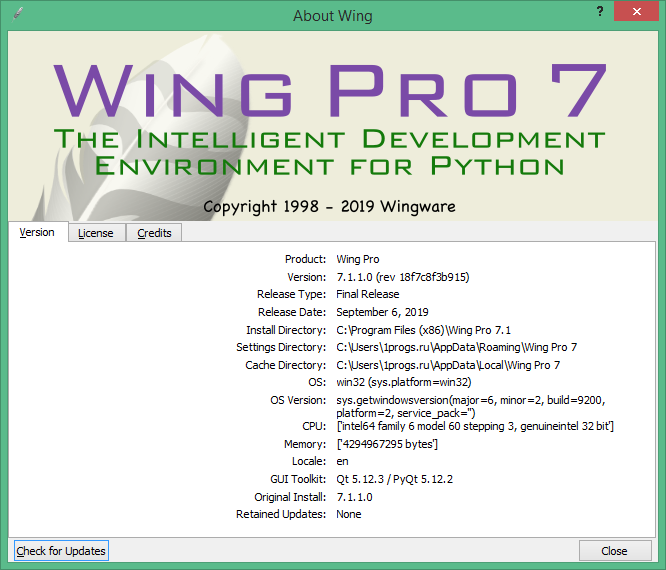Click the Wing feather icon in title bar

[x=18, y=14]
